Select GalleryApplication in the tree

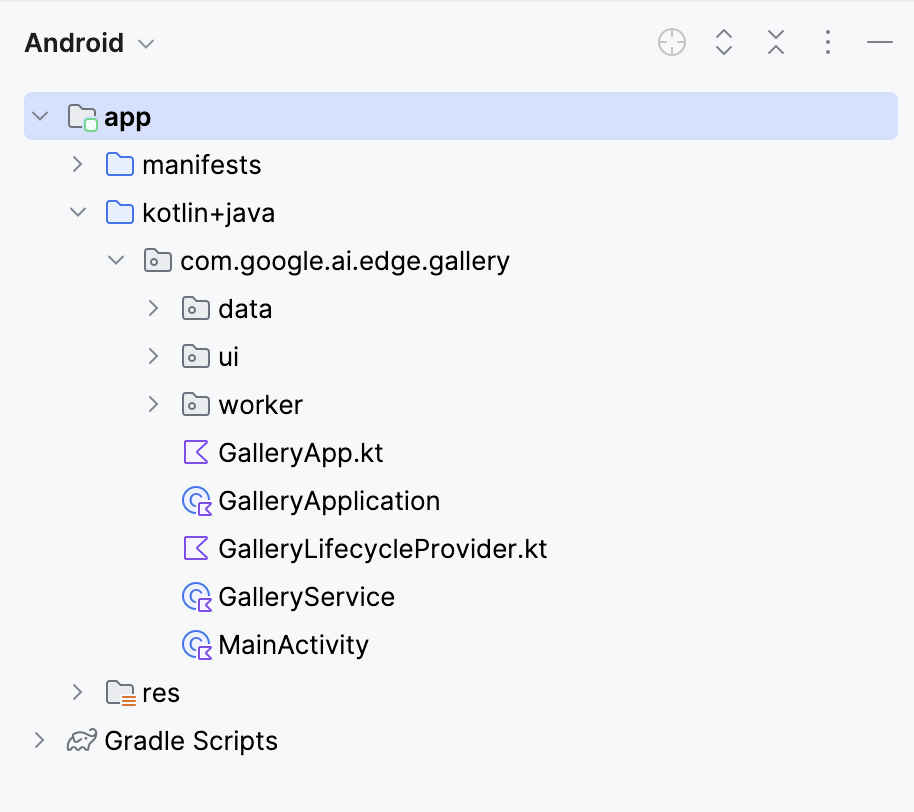(x=330, y=500)
